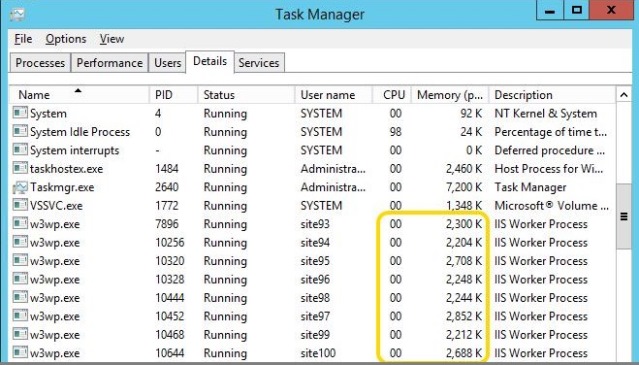Sort by the Description column header
Viewport: 639px width, 365px height.
tap(552, 95)
